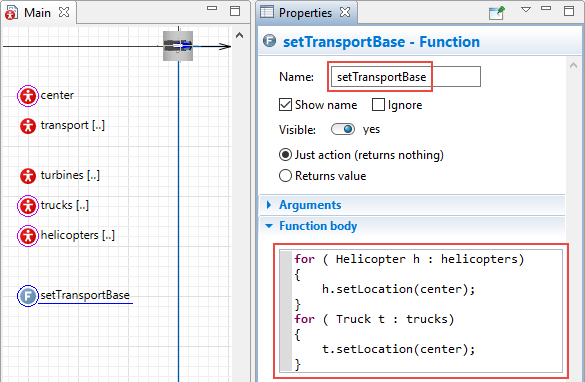Switch to the Main editor tab
585x382 pixels.
coord(37,13)
